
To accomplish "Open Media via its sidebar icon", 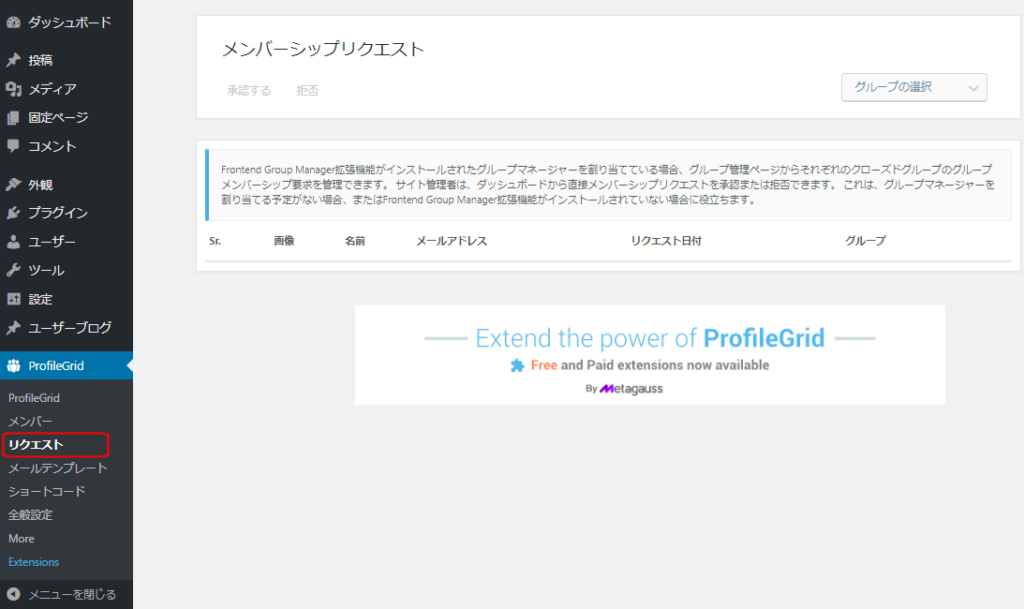I will click(13, 89).
